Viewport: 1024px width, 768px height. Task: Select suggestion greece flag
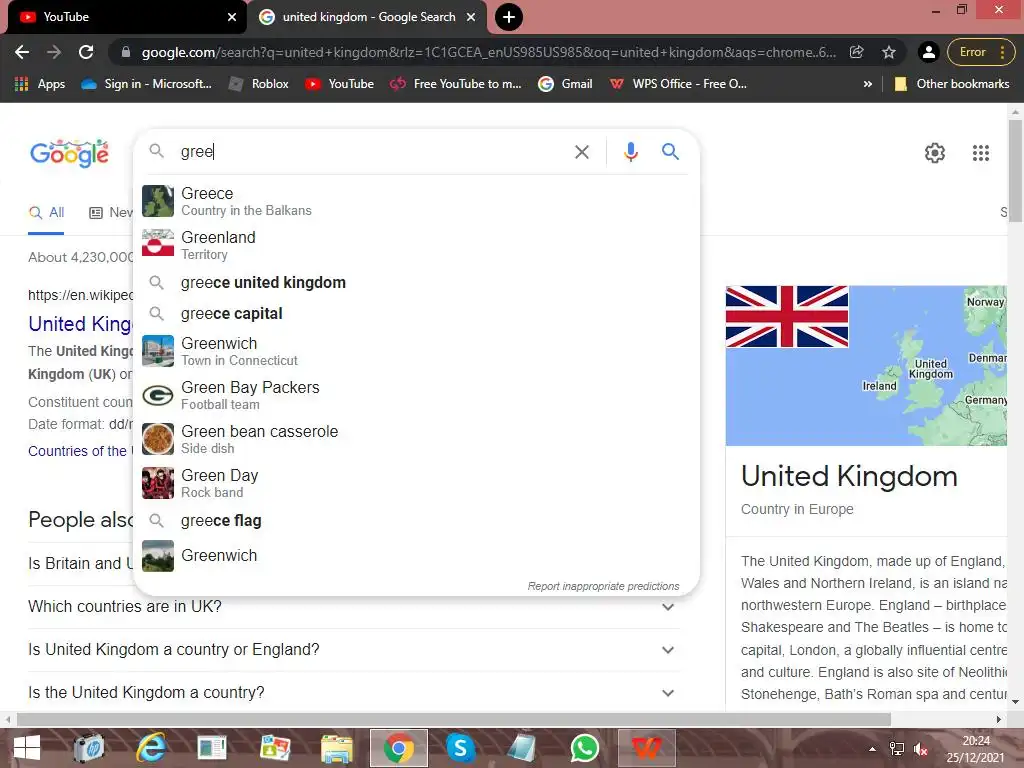tap(416, 520)
